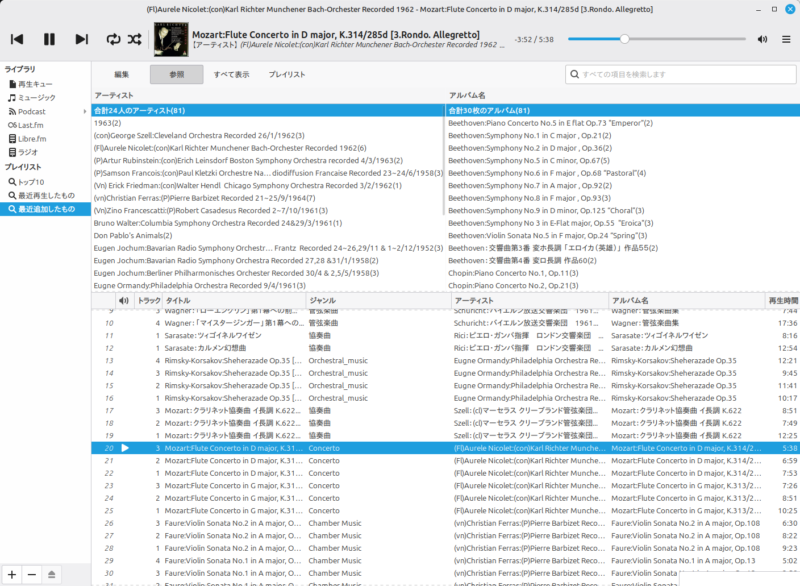Skip to the previous track

[17, 39]
